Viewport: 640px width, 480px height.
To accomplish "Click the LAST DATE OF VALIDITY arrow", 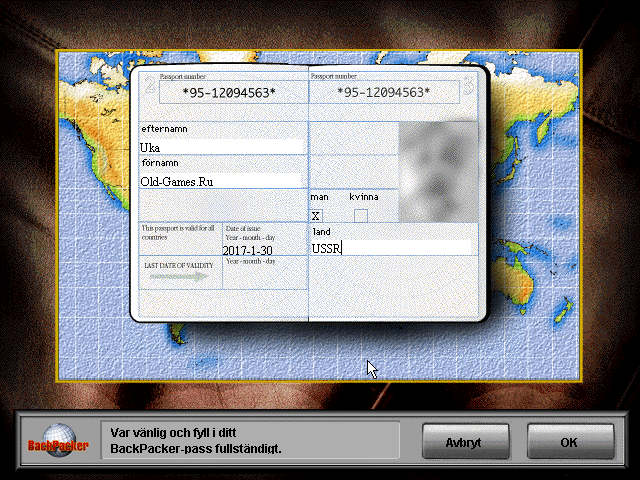I will coord(179,277).
